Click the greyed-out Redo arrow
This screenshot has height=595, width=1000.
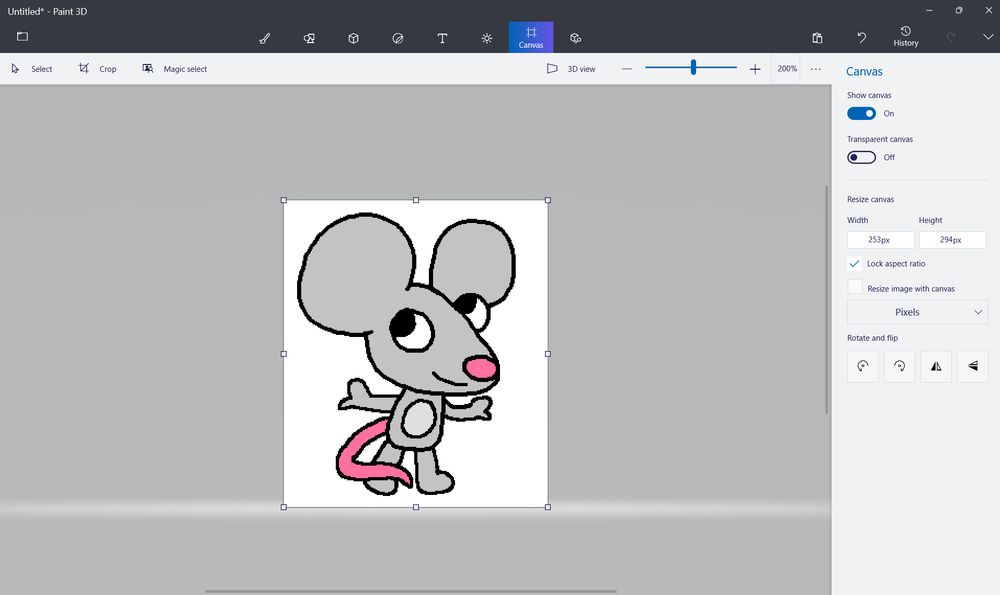[x=950, y=38]
